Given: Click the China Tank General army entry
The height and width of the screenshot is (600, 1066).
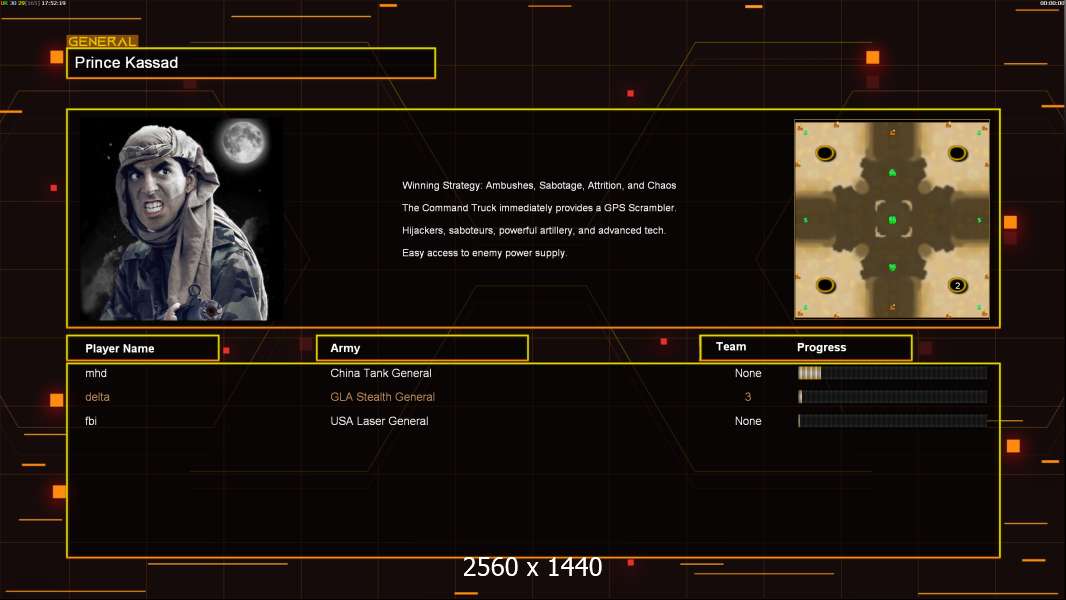Looking at the screenshot, I should click(x=381, y=373).
